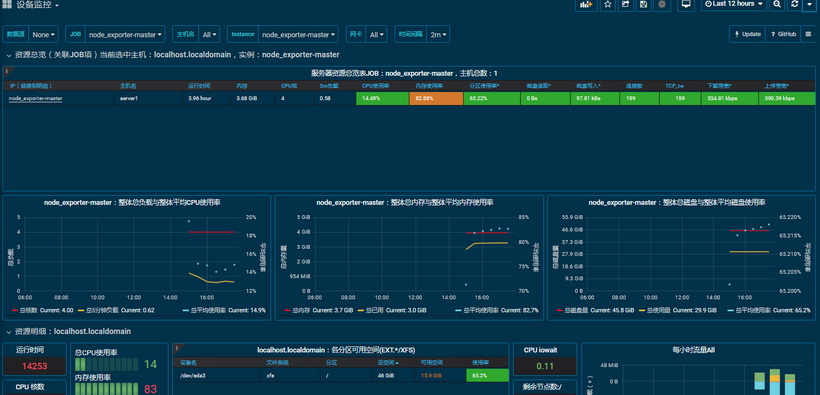Open the refresh interval dropdown arrow
The image size is (820, 395).
[x=810, y=4]
